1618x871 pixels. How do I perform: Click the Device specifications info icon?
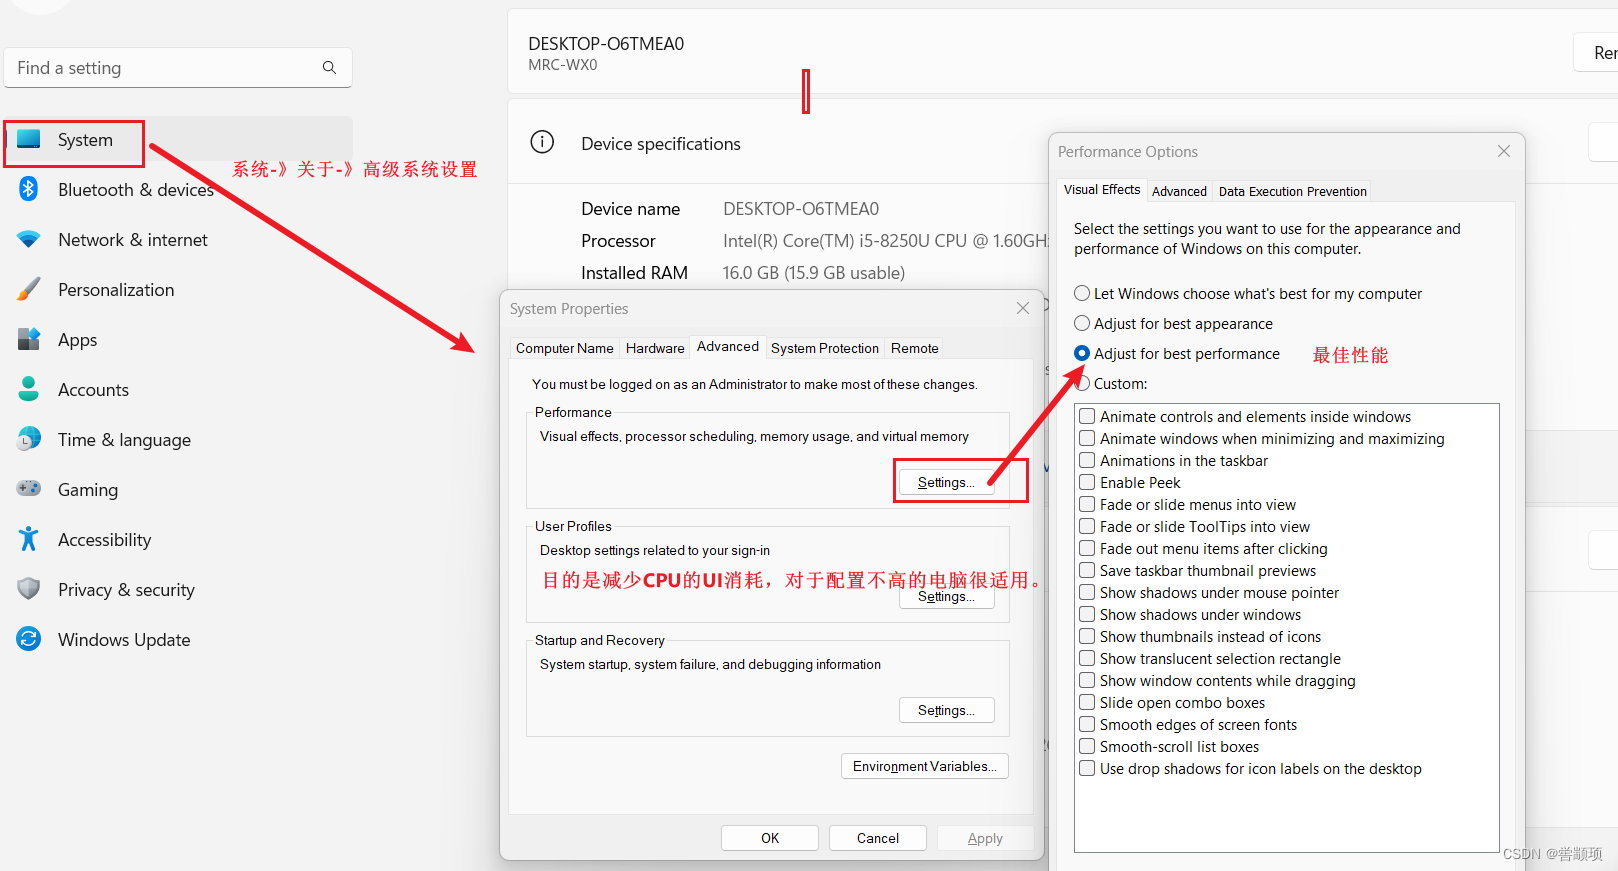coord(542,142)
